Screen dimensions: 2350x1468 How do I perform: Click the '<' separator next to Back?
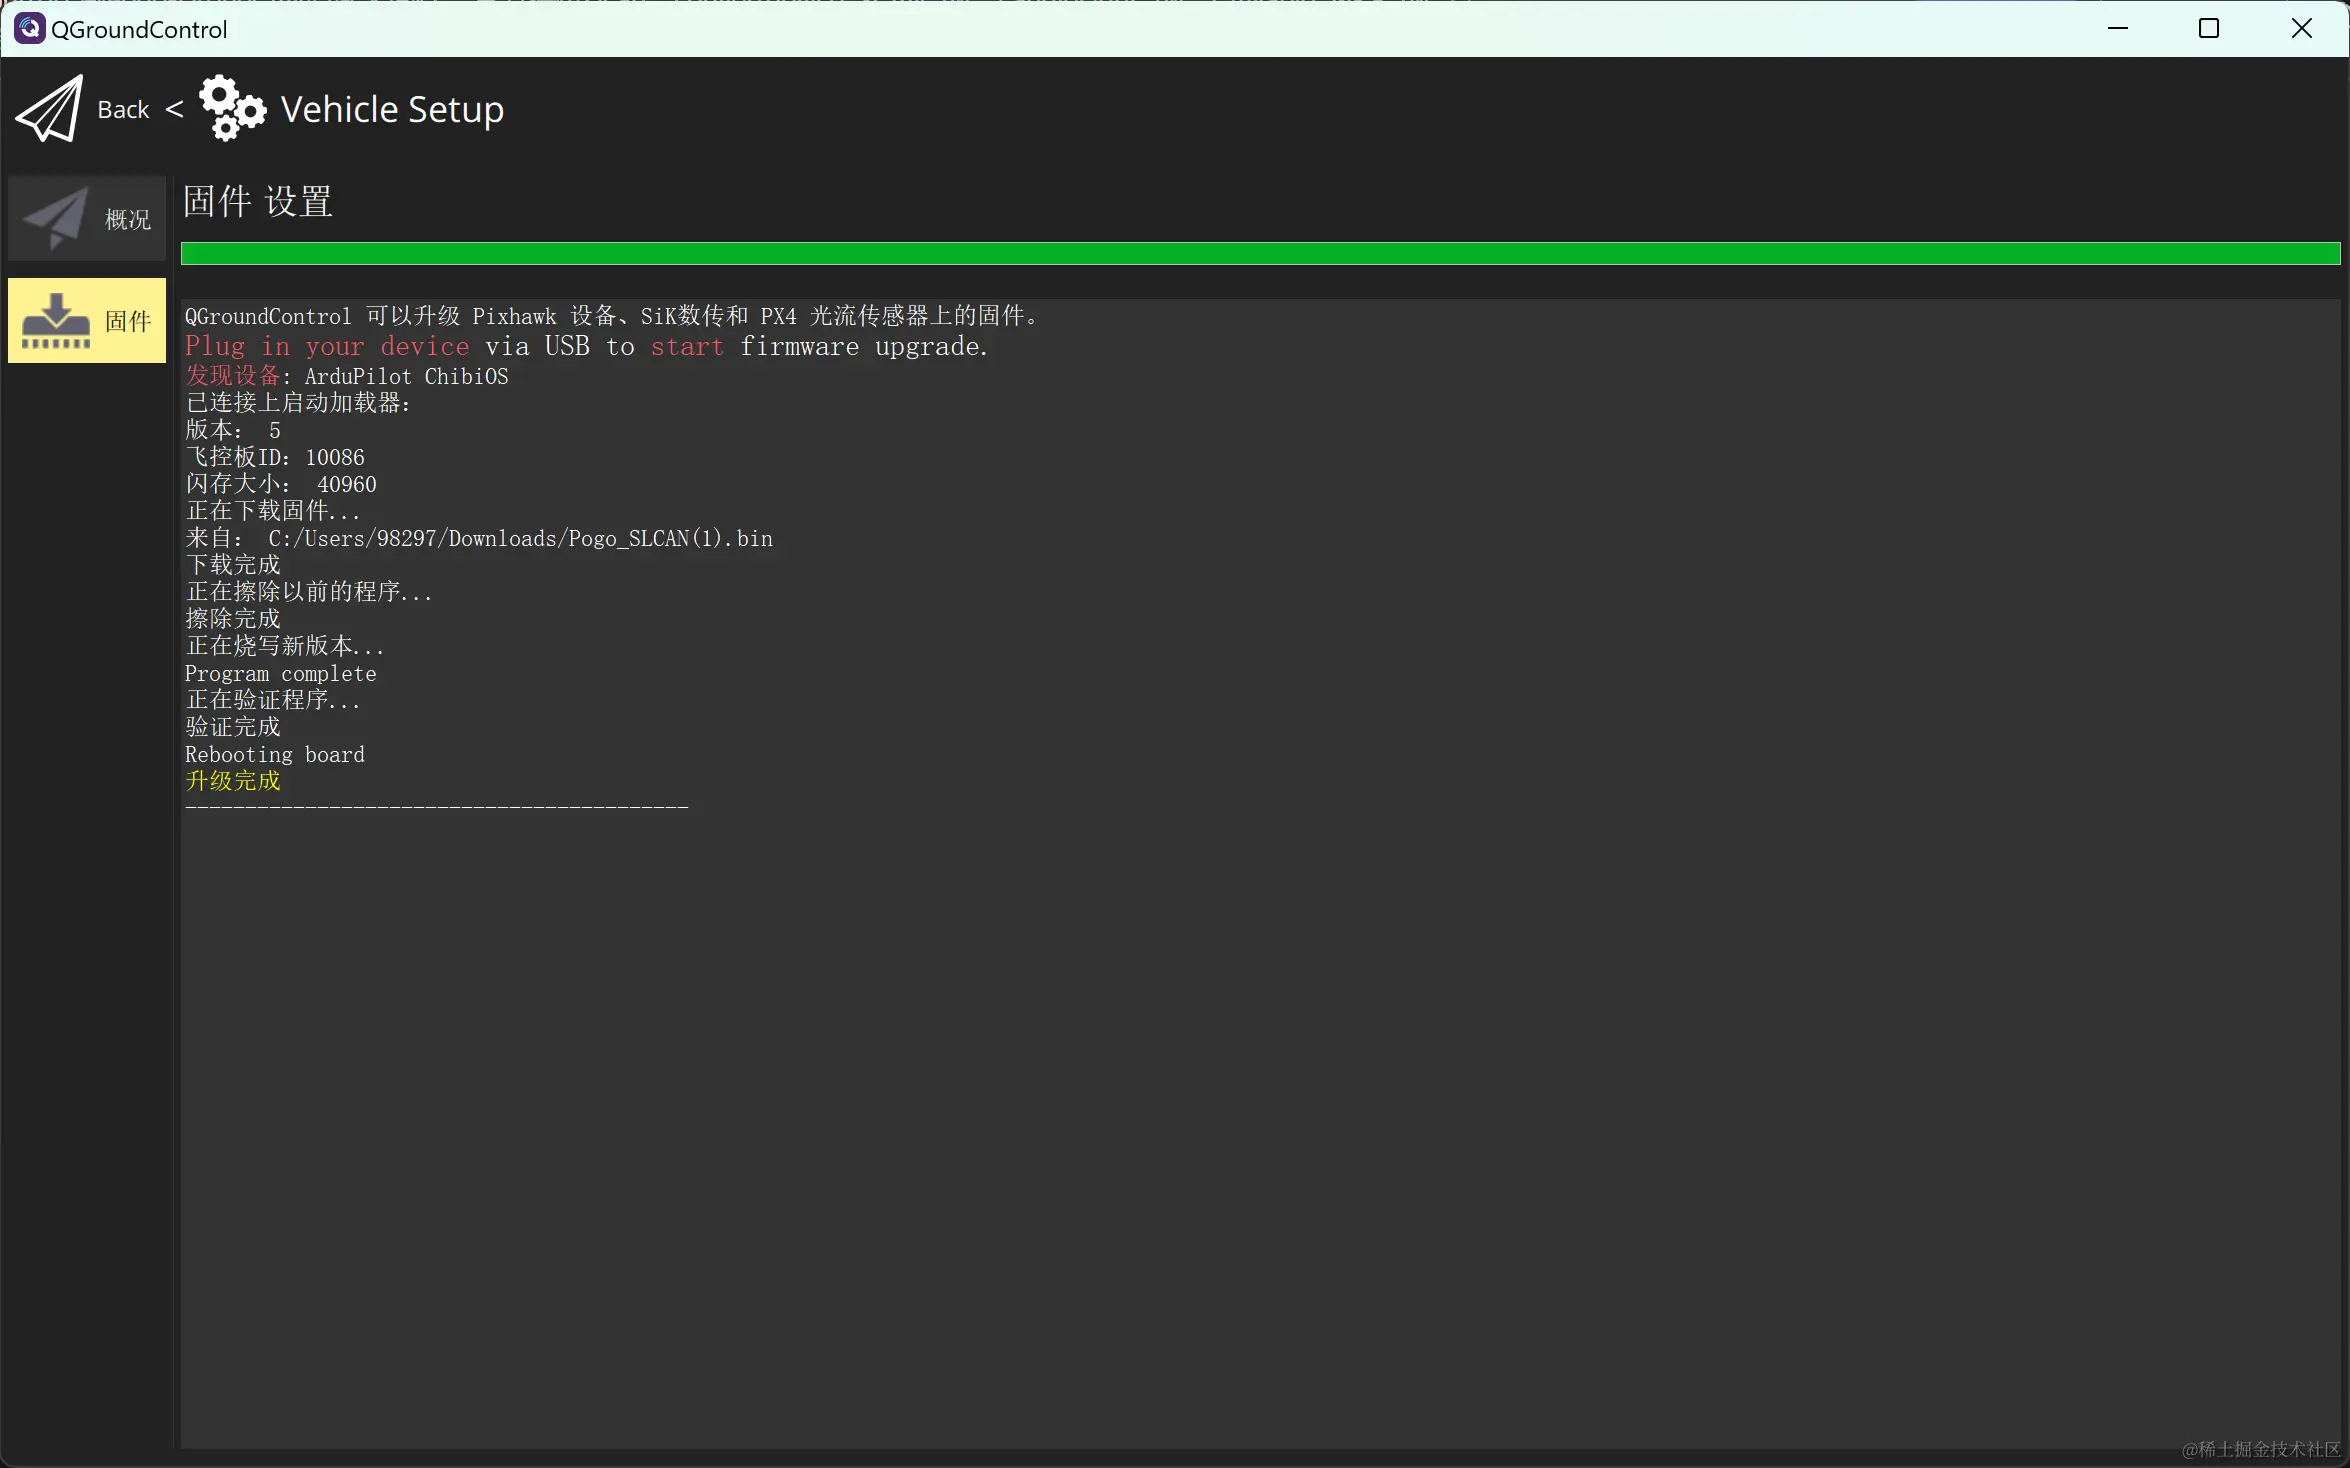(174, 109)
